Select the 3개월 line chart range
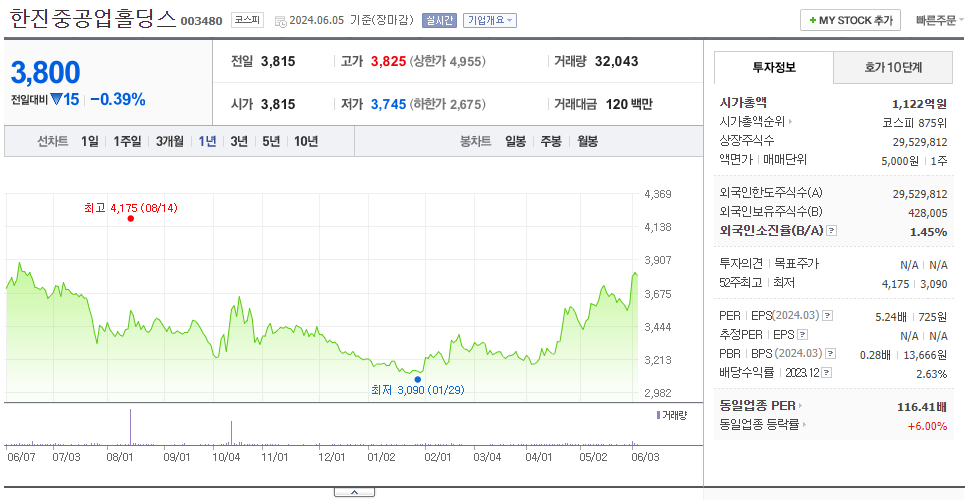The height and width of the screenshot is (500, 968). tap(170, 141)
